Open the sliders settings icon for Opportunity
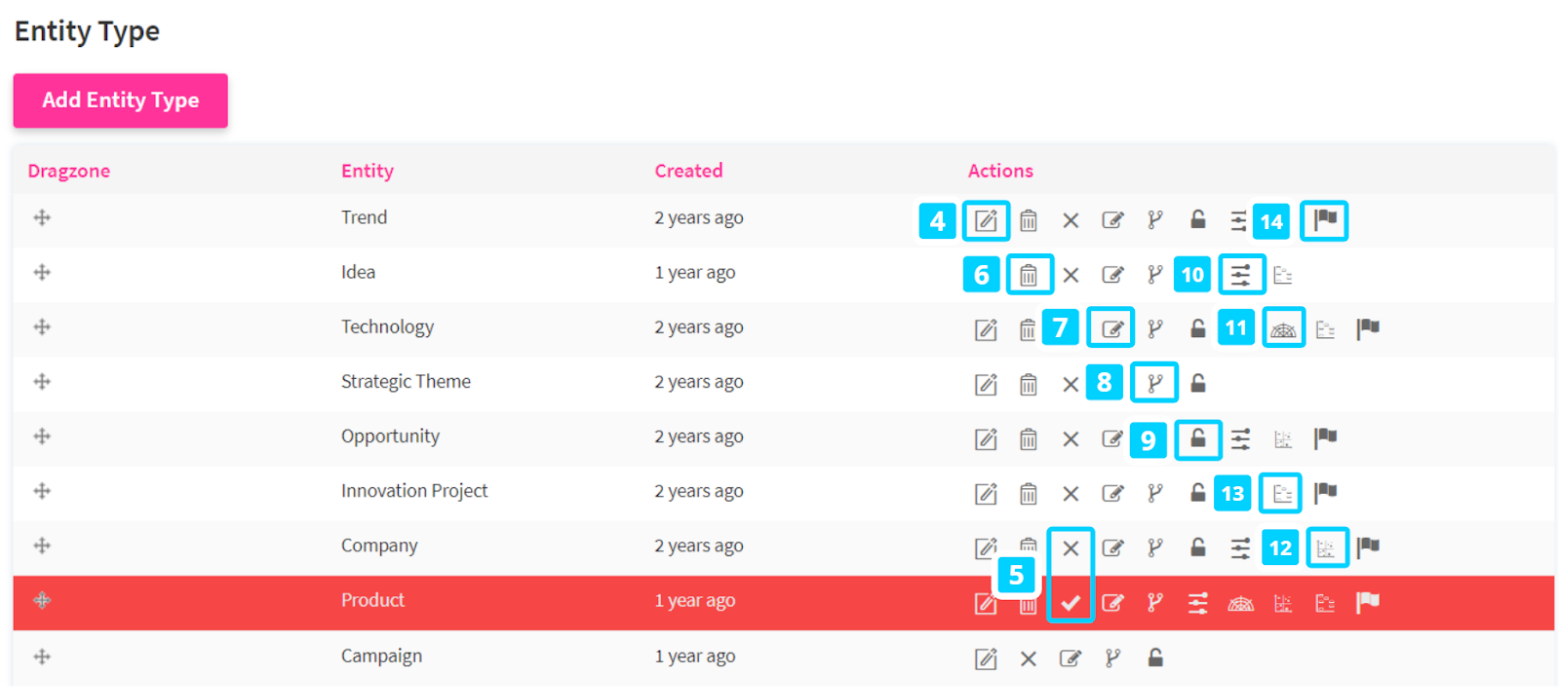This screenshot has width=1561, height=694. pos(1240,438)
